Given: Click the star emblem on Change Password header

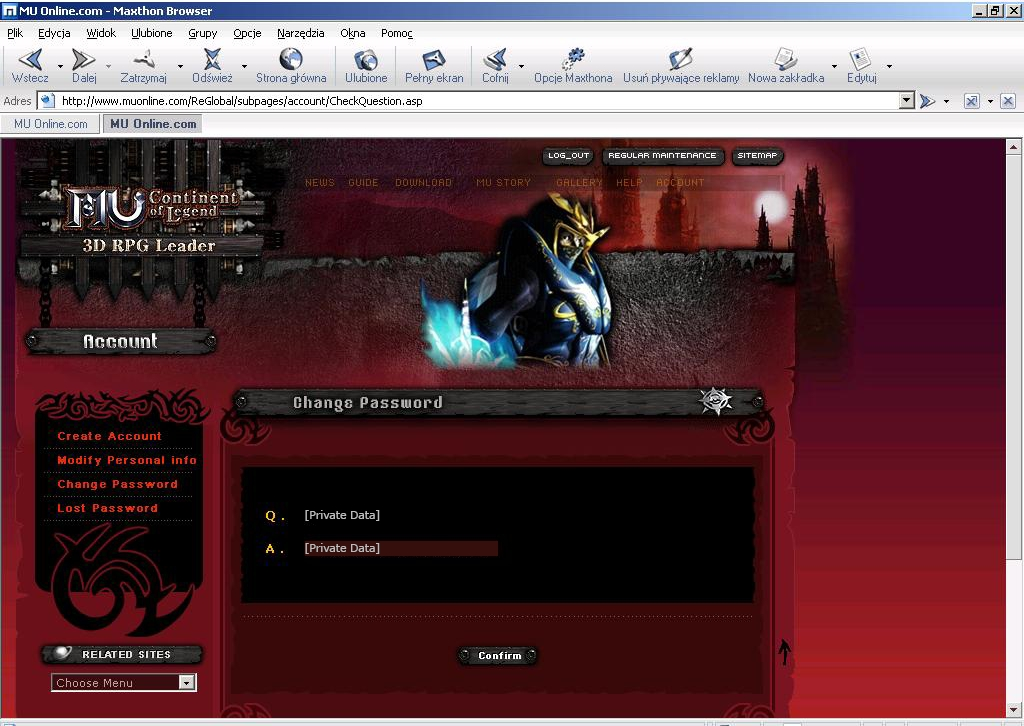Looking at the screenshot, I should click(x=715, y=401).
